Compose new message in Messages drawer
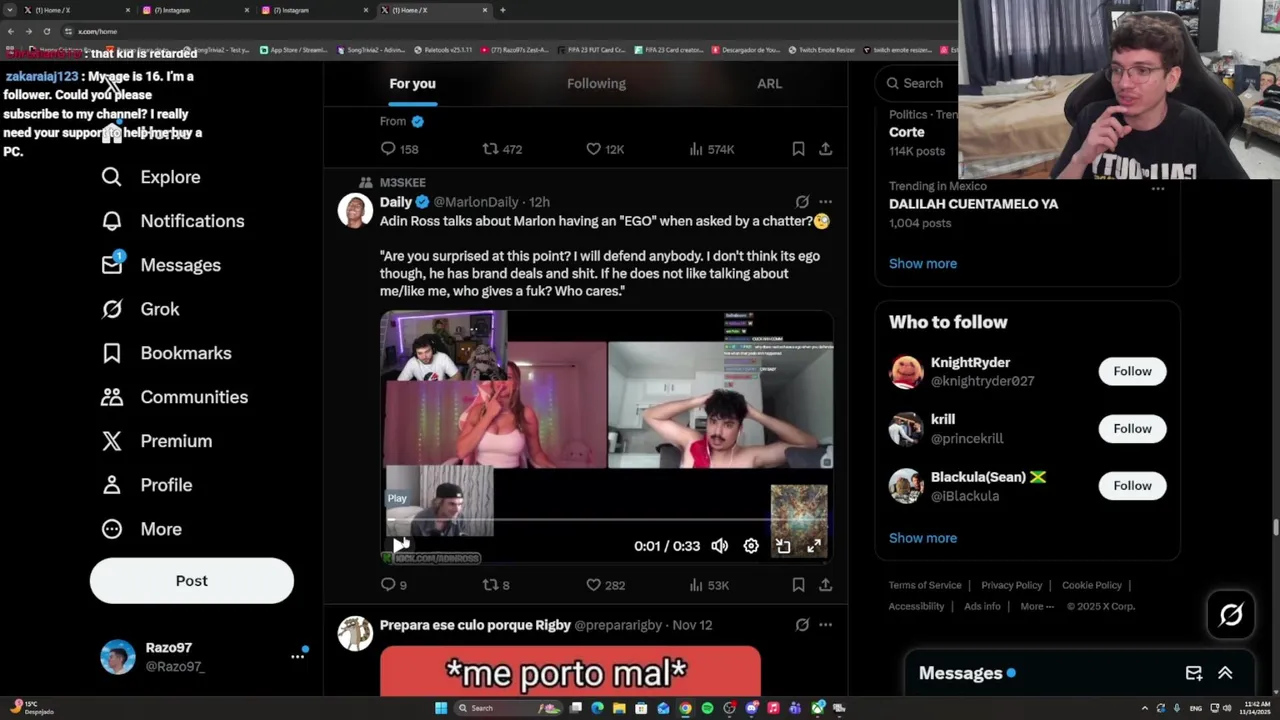Image resolution: width=1280 pixels, height=720 pixels. 1194,673
